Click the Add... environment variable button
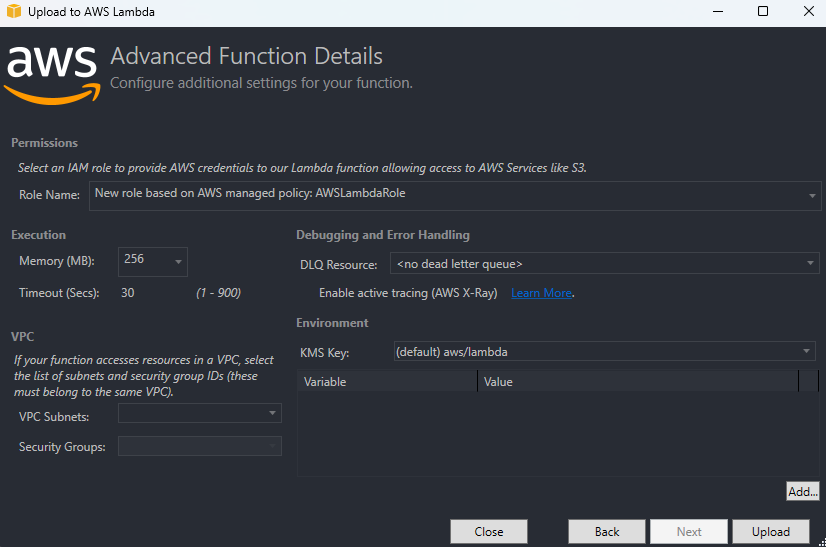This screenshot has width=826, height=547. click(802, 491)
